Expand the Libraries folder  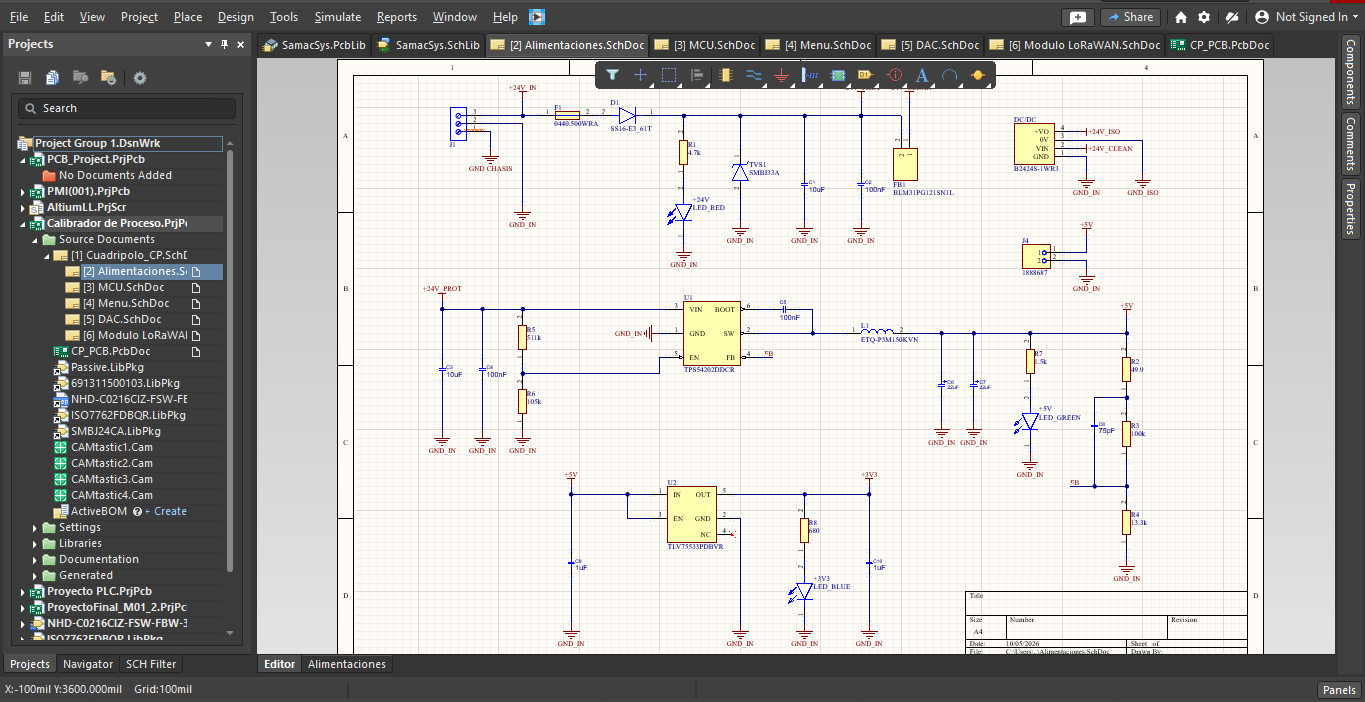[35, 543]
